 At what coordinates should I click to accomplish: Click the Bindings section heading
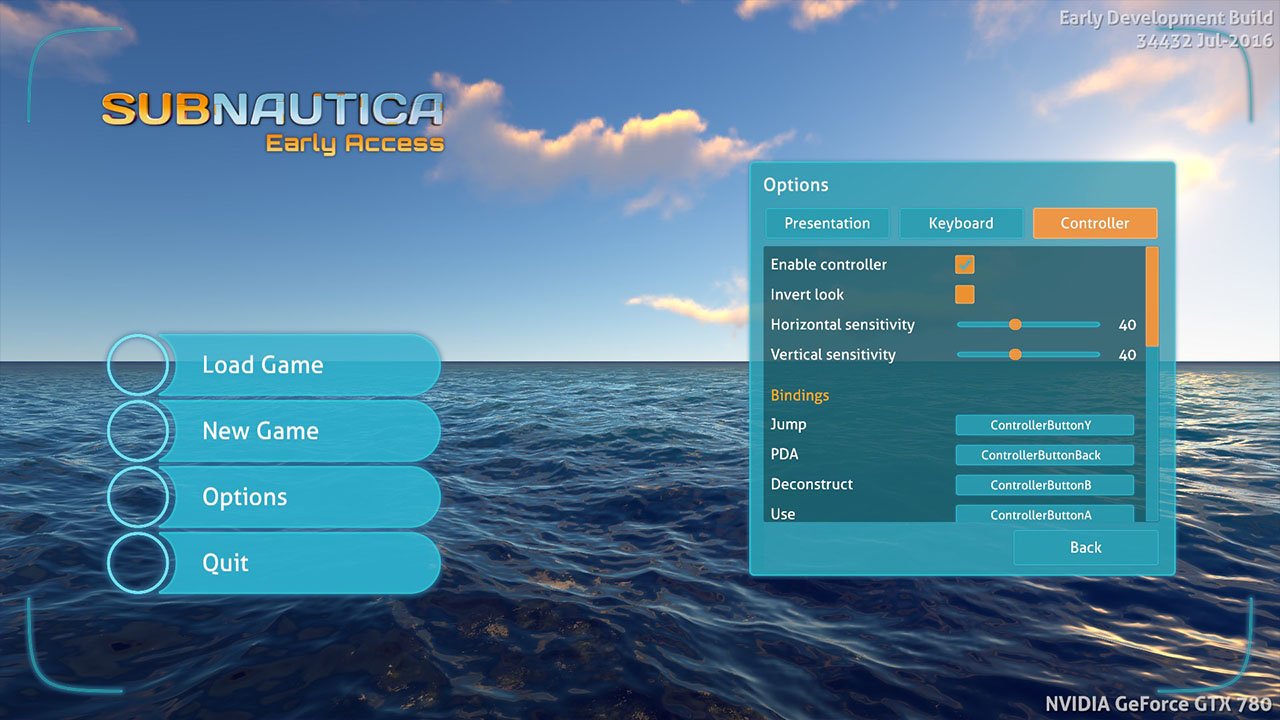click(799, 395)
